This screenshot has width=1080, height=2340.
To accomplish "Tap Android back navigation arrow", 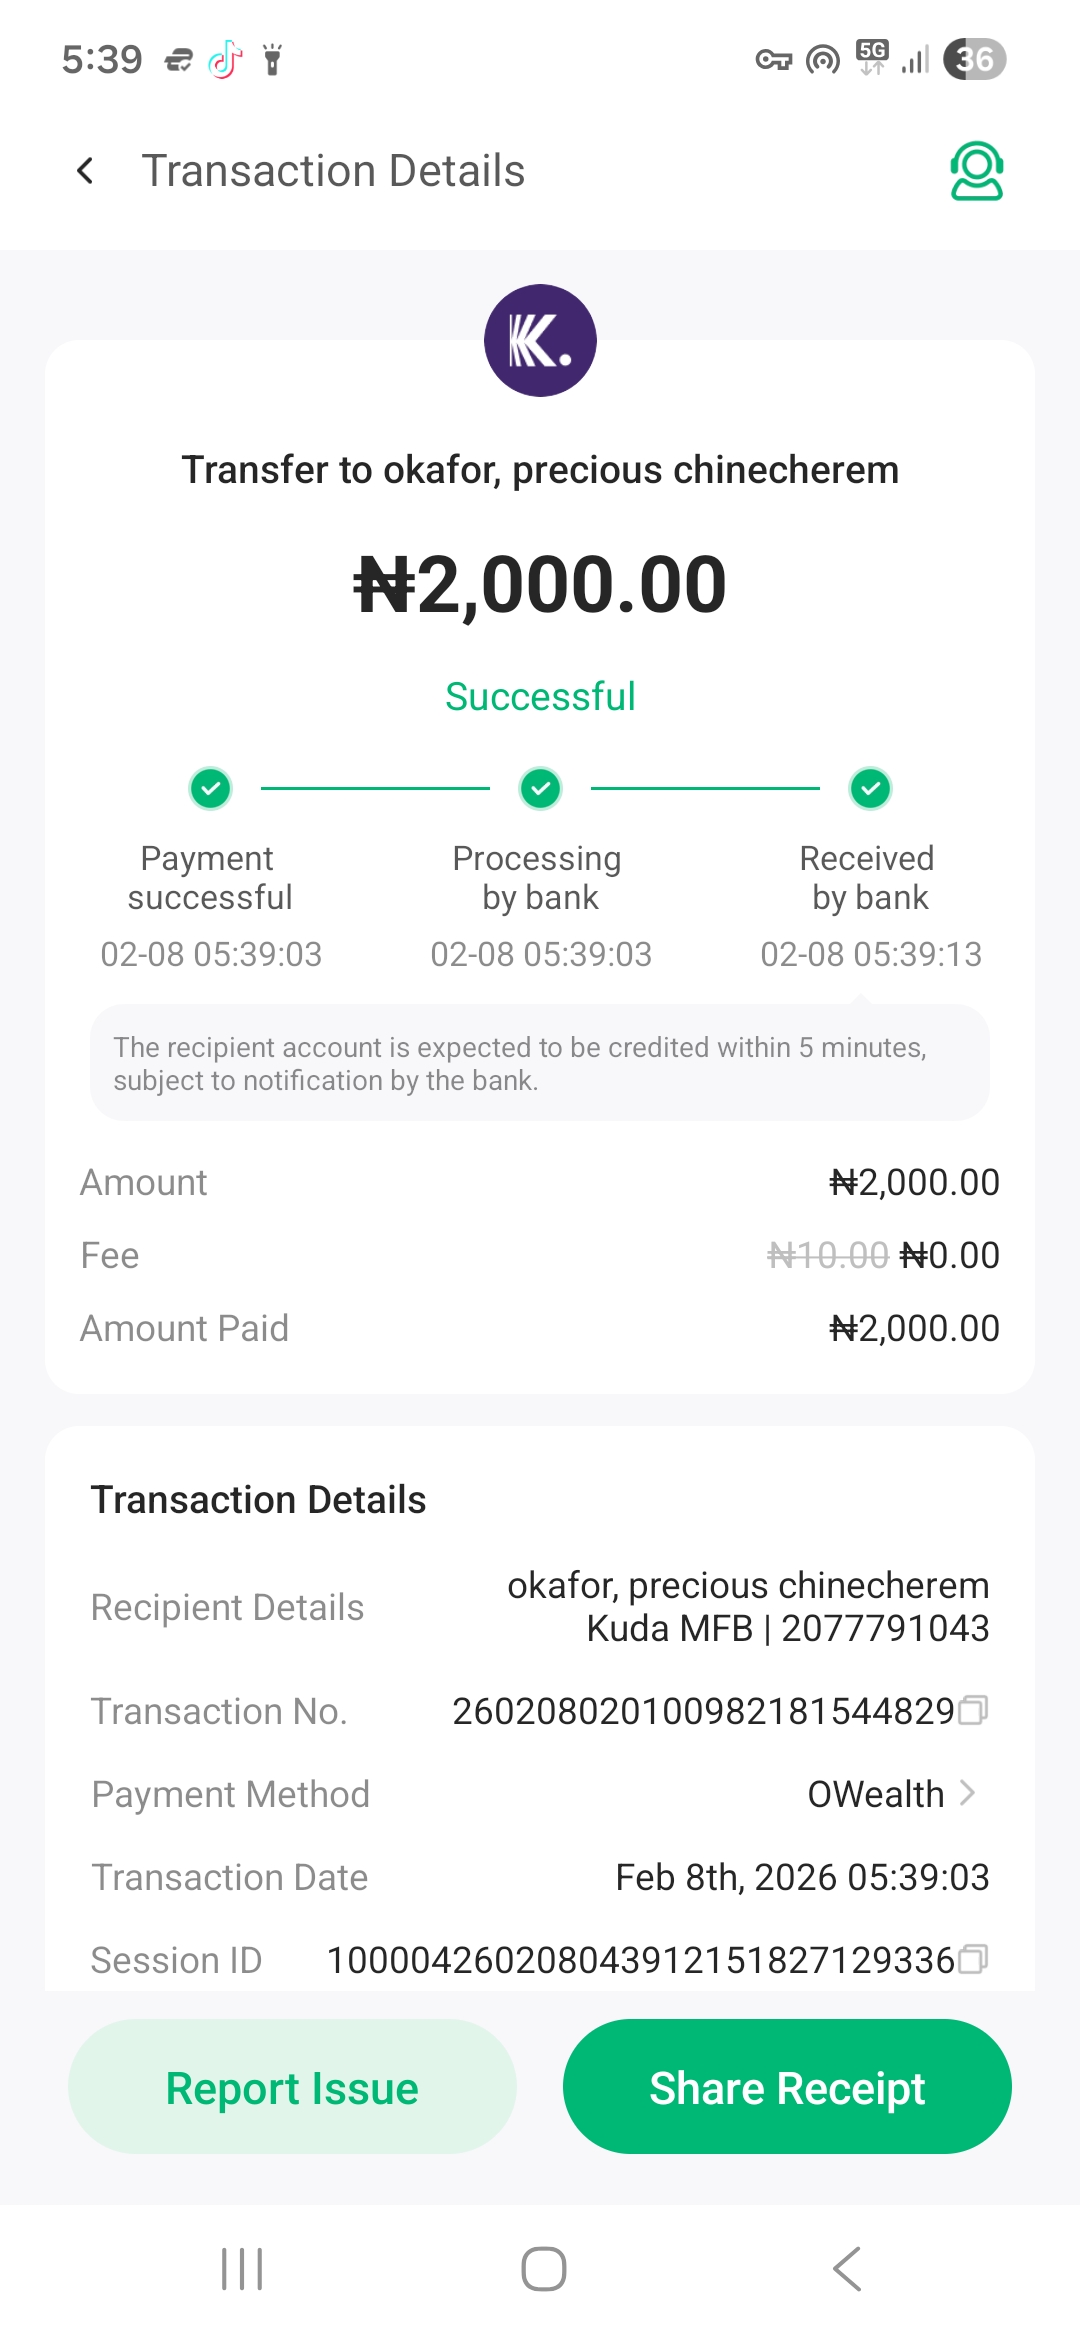I will [847, 2268].
